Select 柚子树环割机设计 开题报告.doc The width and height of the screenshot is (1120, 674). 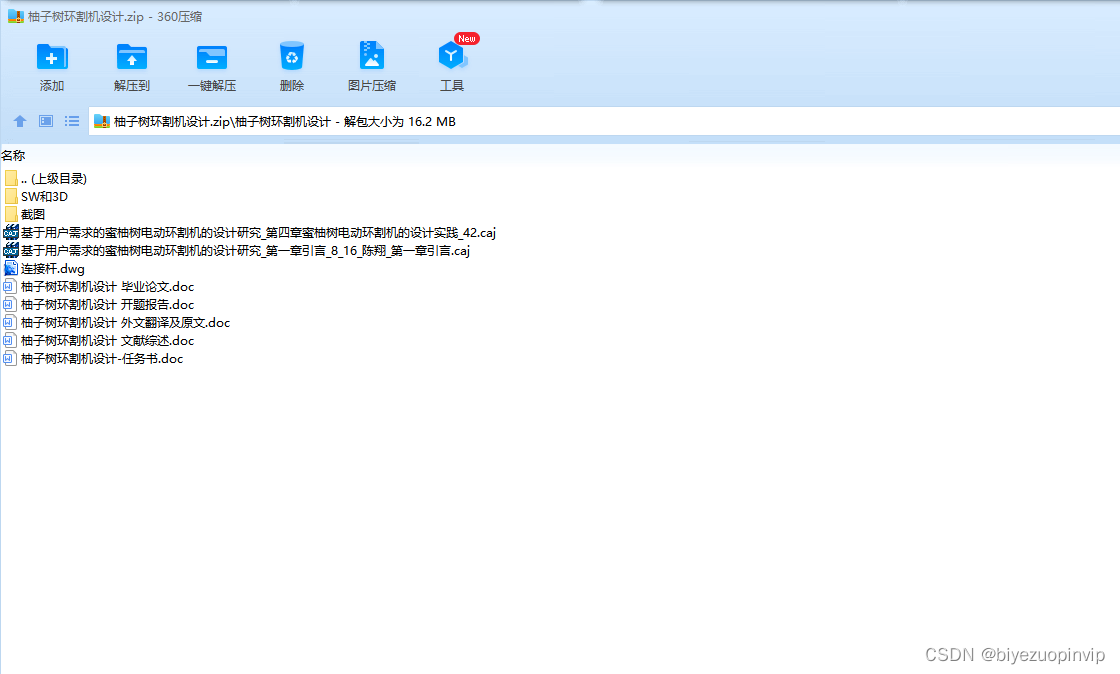coord(100,304)
